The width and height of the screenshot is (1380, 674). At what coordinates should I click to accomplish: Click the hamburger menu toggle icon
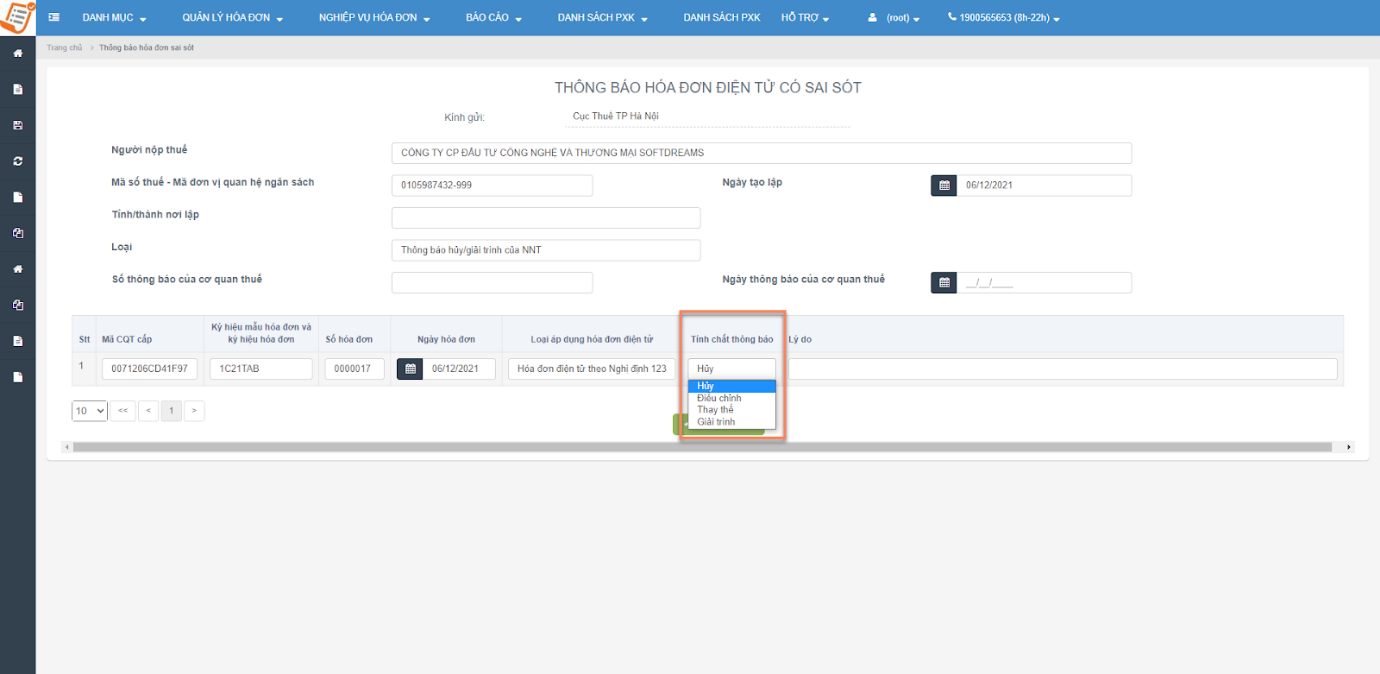tap(53, 18)
